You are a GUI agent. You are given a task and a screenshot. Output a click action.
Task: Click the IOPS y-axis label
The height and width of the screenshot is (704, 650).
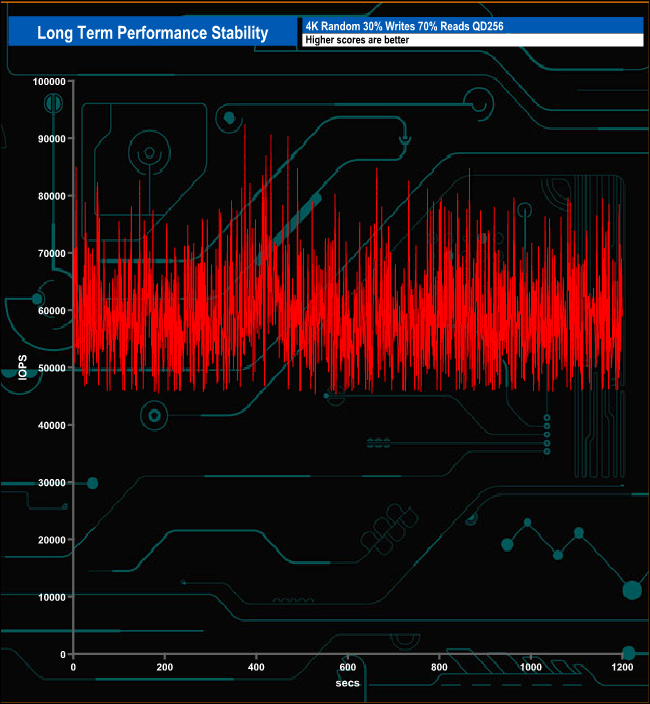(22, 368)
